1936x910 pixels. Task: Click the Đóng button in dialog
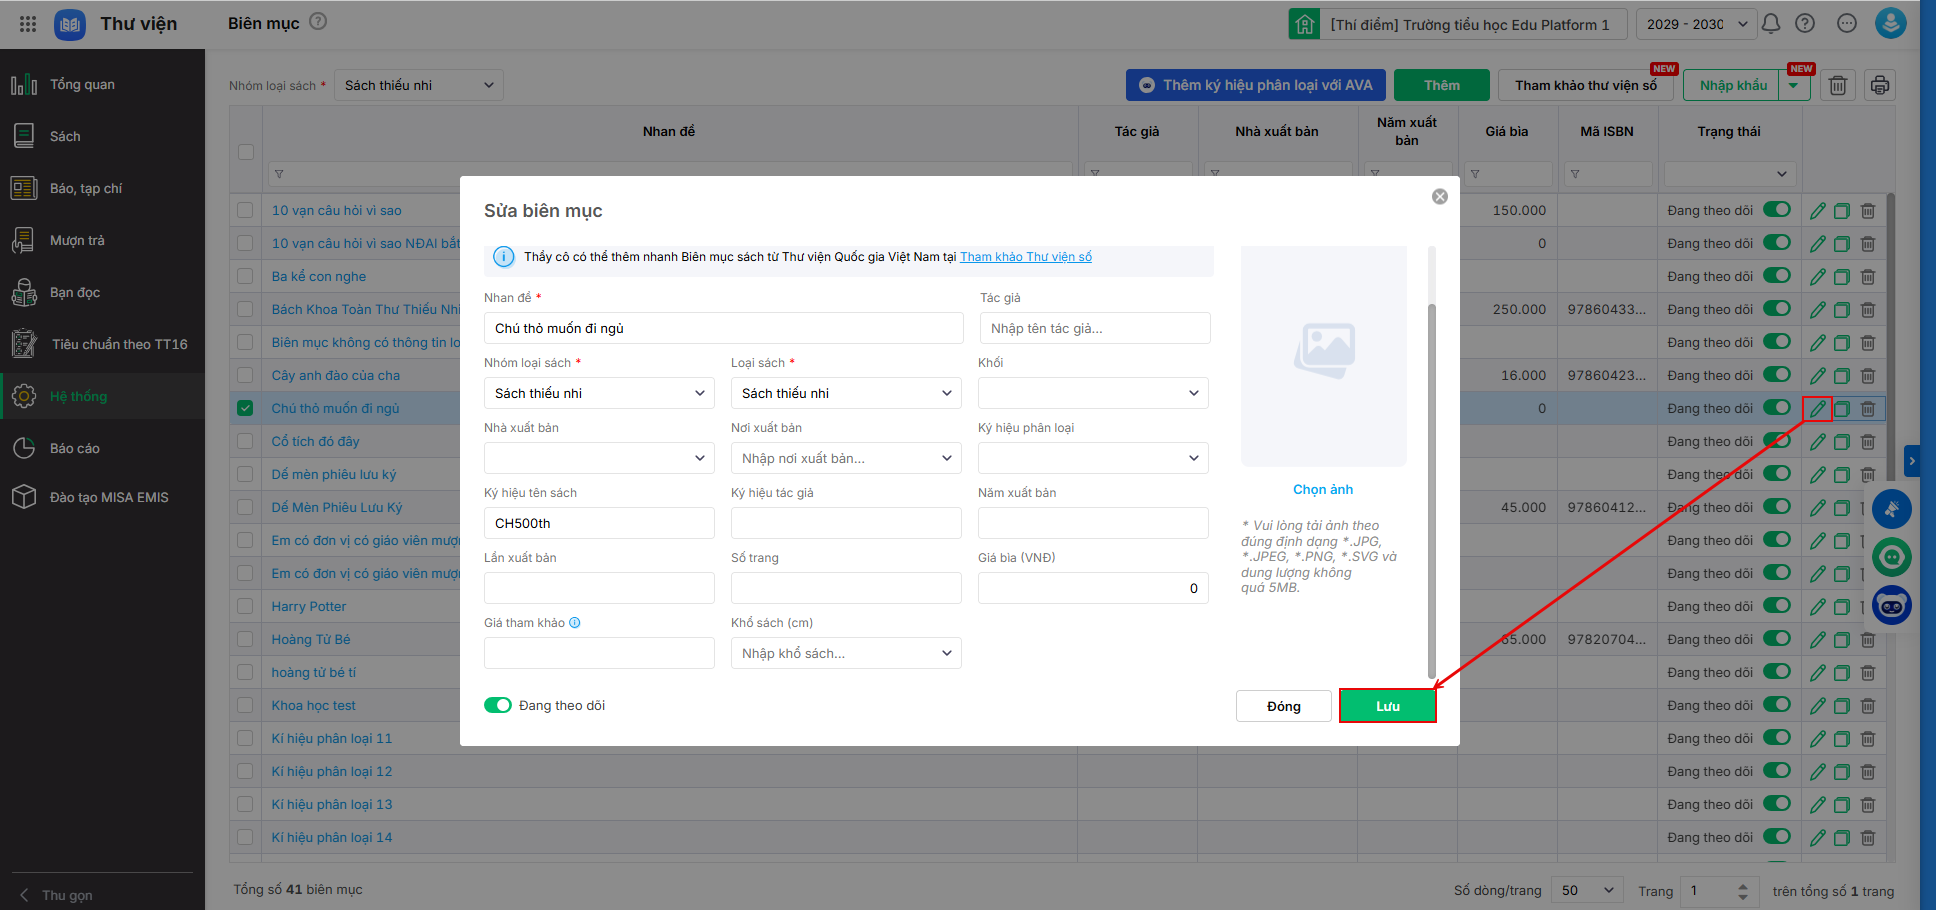[1284, 706]
